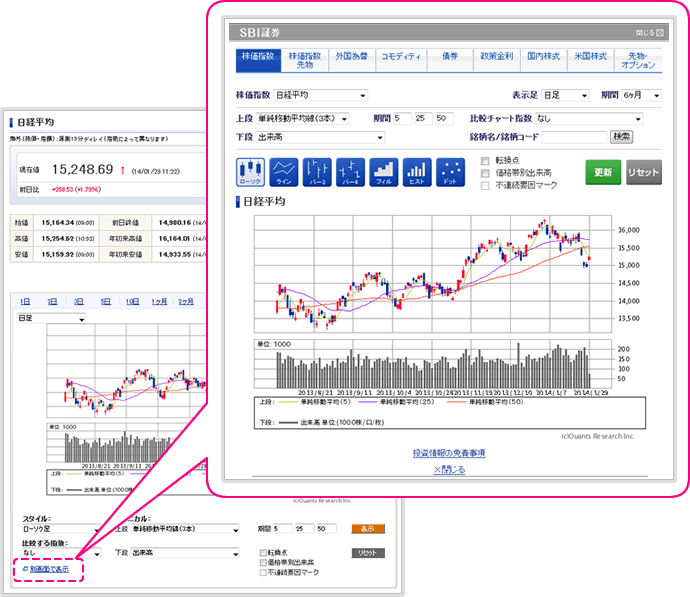Click the 15,164.34 opening price cell
This screenshot has width=690, height=597.
[68, 223]
